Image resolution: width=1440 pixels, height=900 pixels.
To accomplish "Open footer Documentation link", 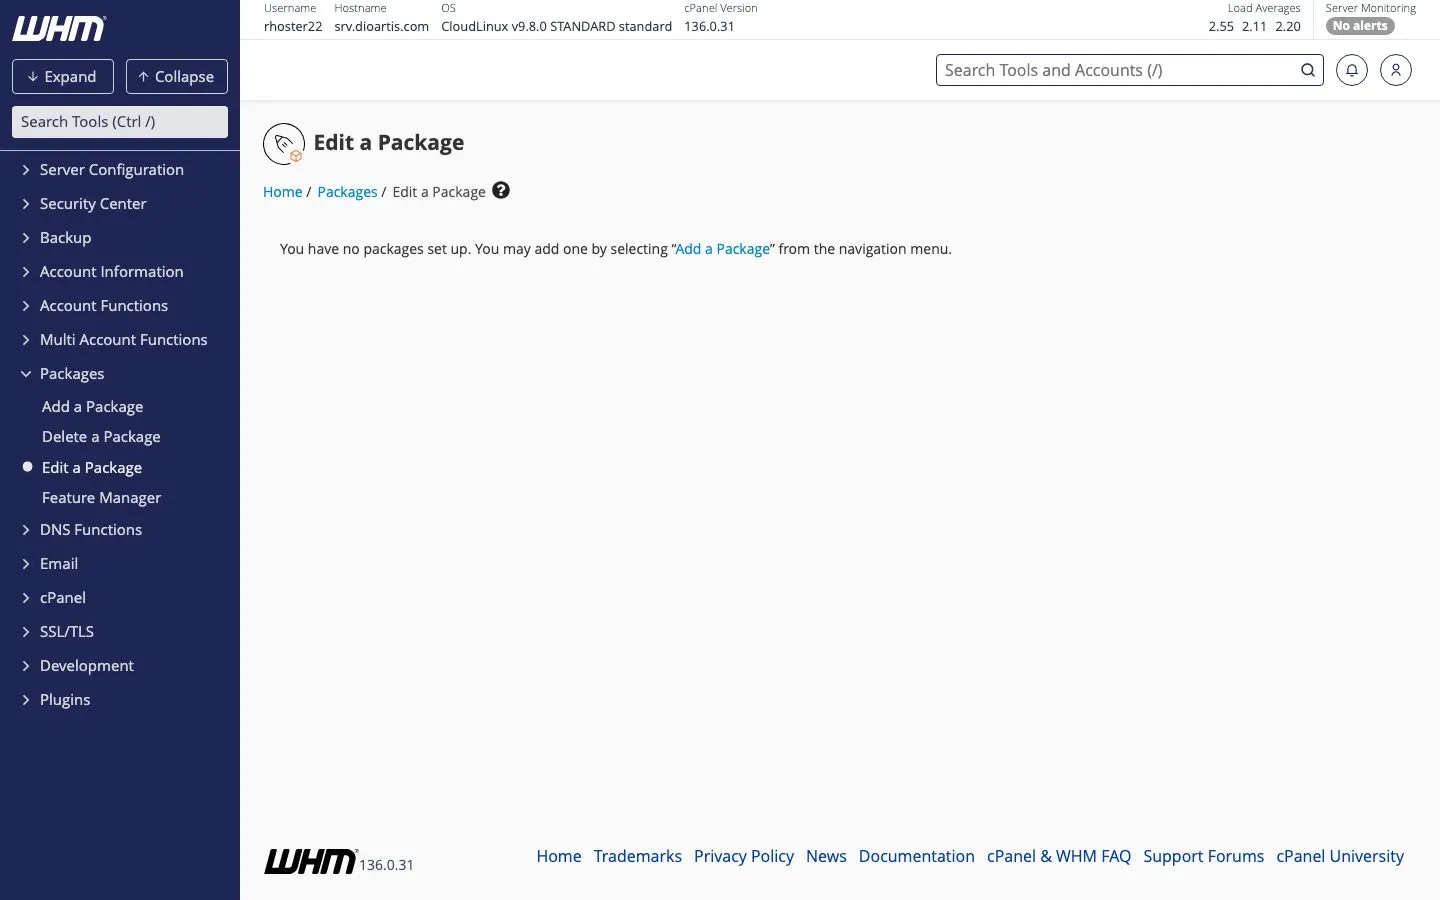I will [917, 856].
